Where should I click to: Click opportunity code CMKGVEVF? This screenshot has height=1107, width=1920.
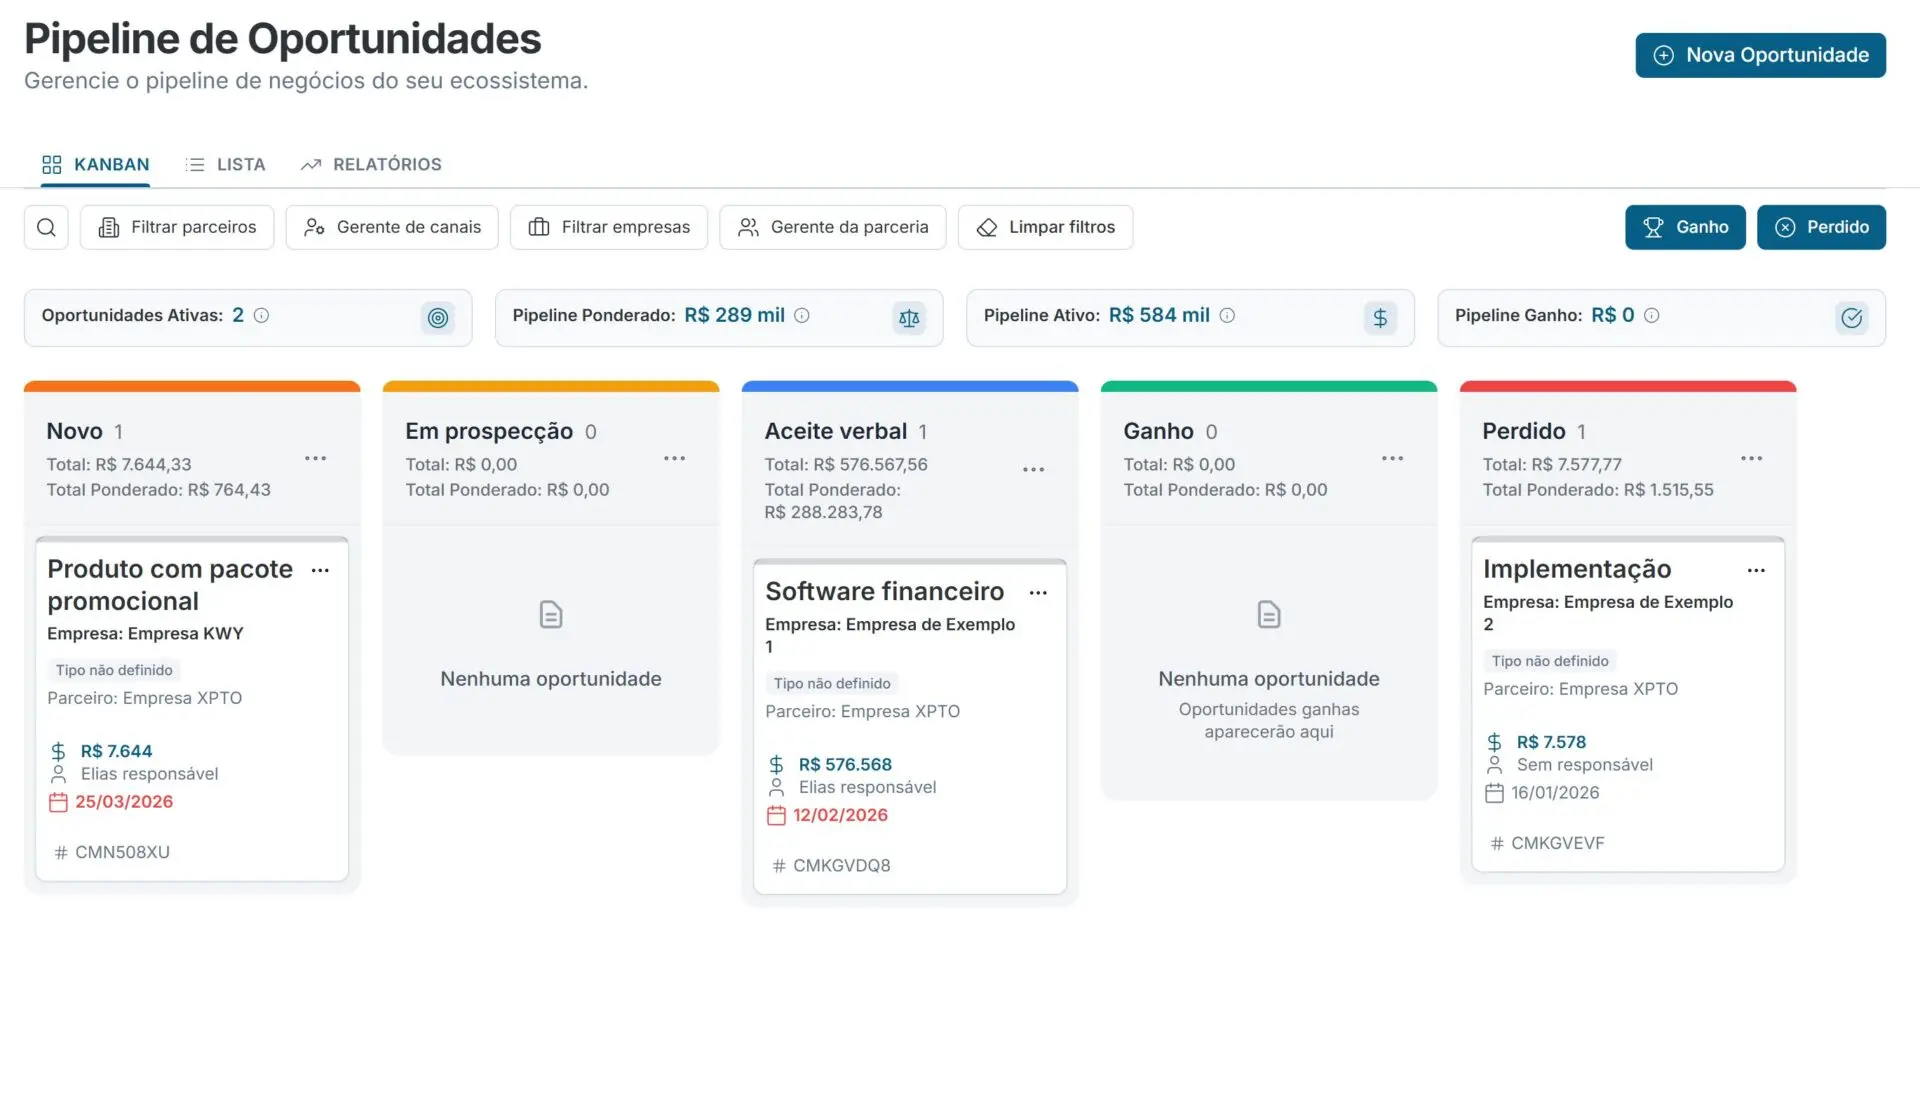(x=1557, y=844)
